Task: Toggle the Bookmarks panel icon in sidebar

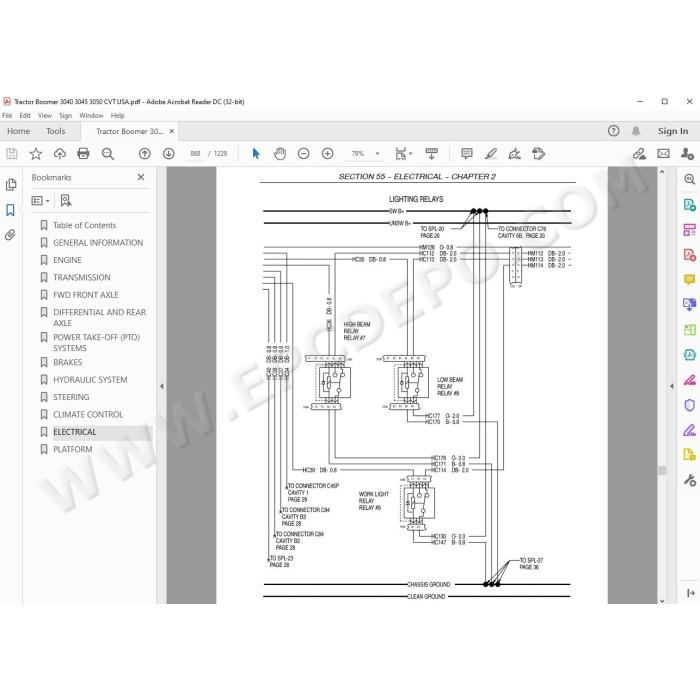Action: point(10,210)
